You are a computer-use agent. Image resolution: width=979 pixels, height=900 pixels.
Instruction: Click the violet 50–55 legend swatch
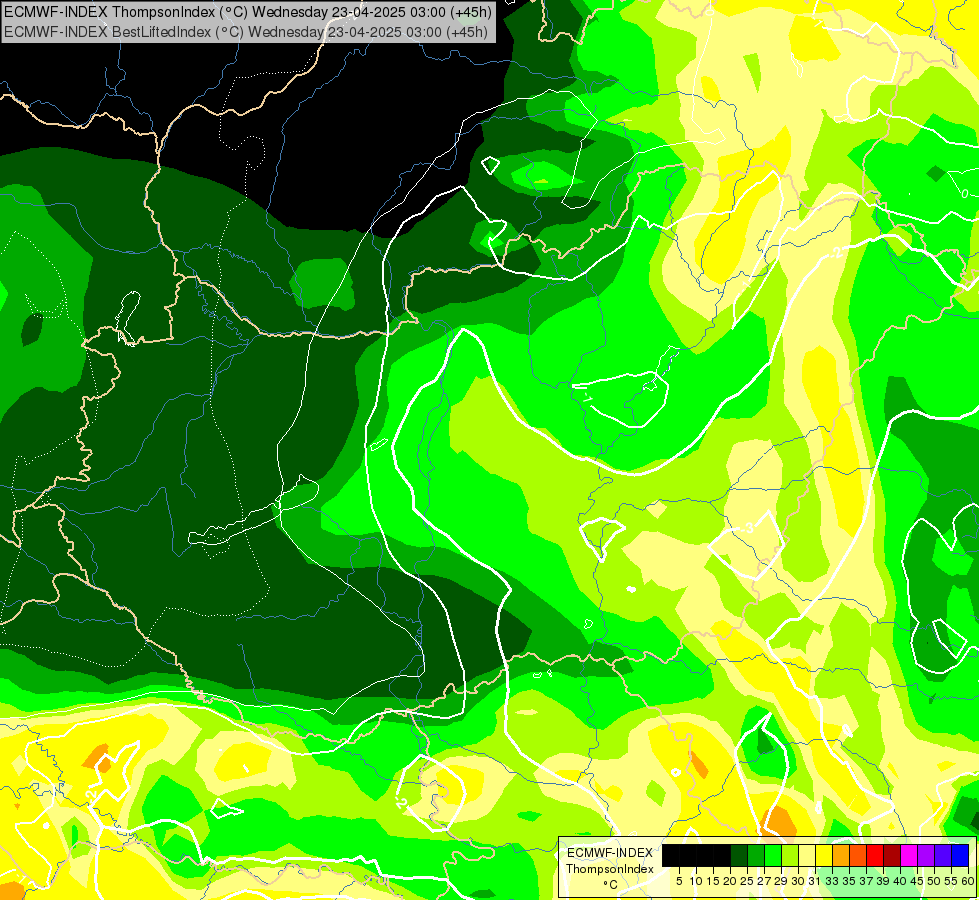(944, 855)
